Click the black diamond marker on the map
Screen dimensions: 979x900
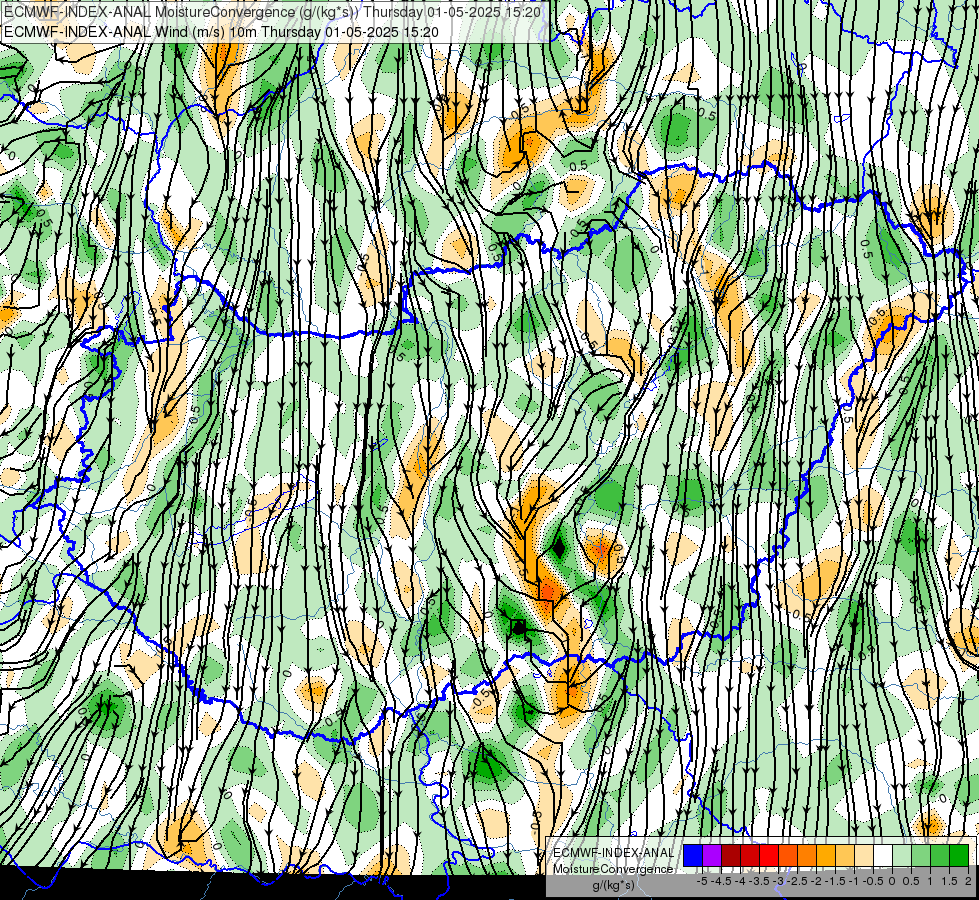(x=559, y=548)
